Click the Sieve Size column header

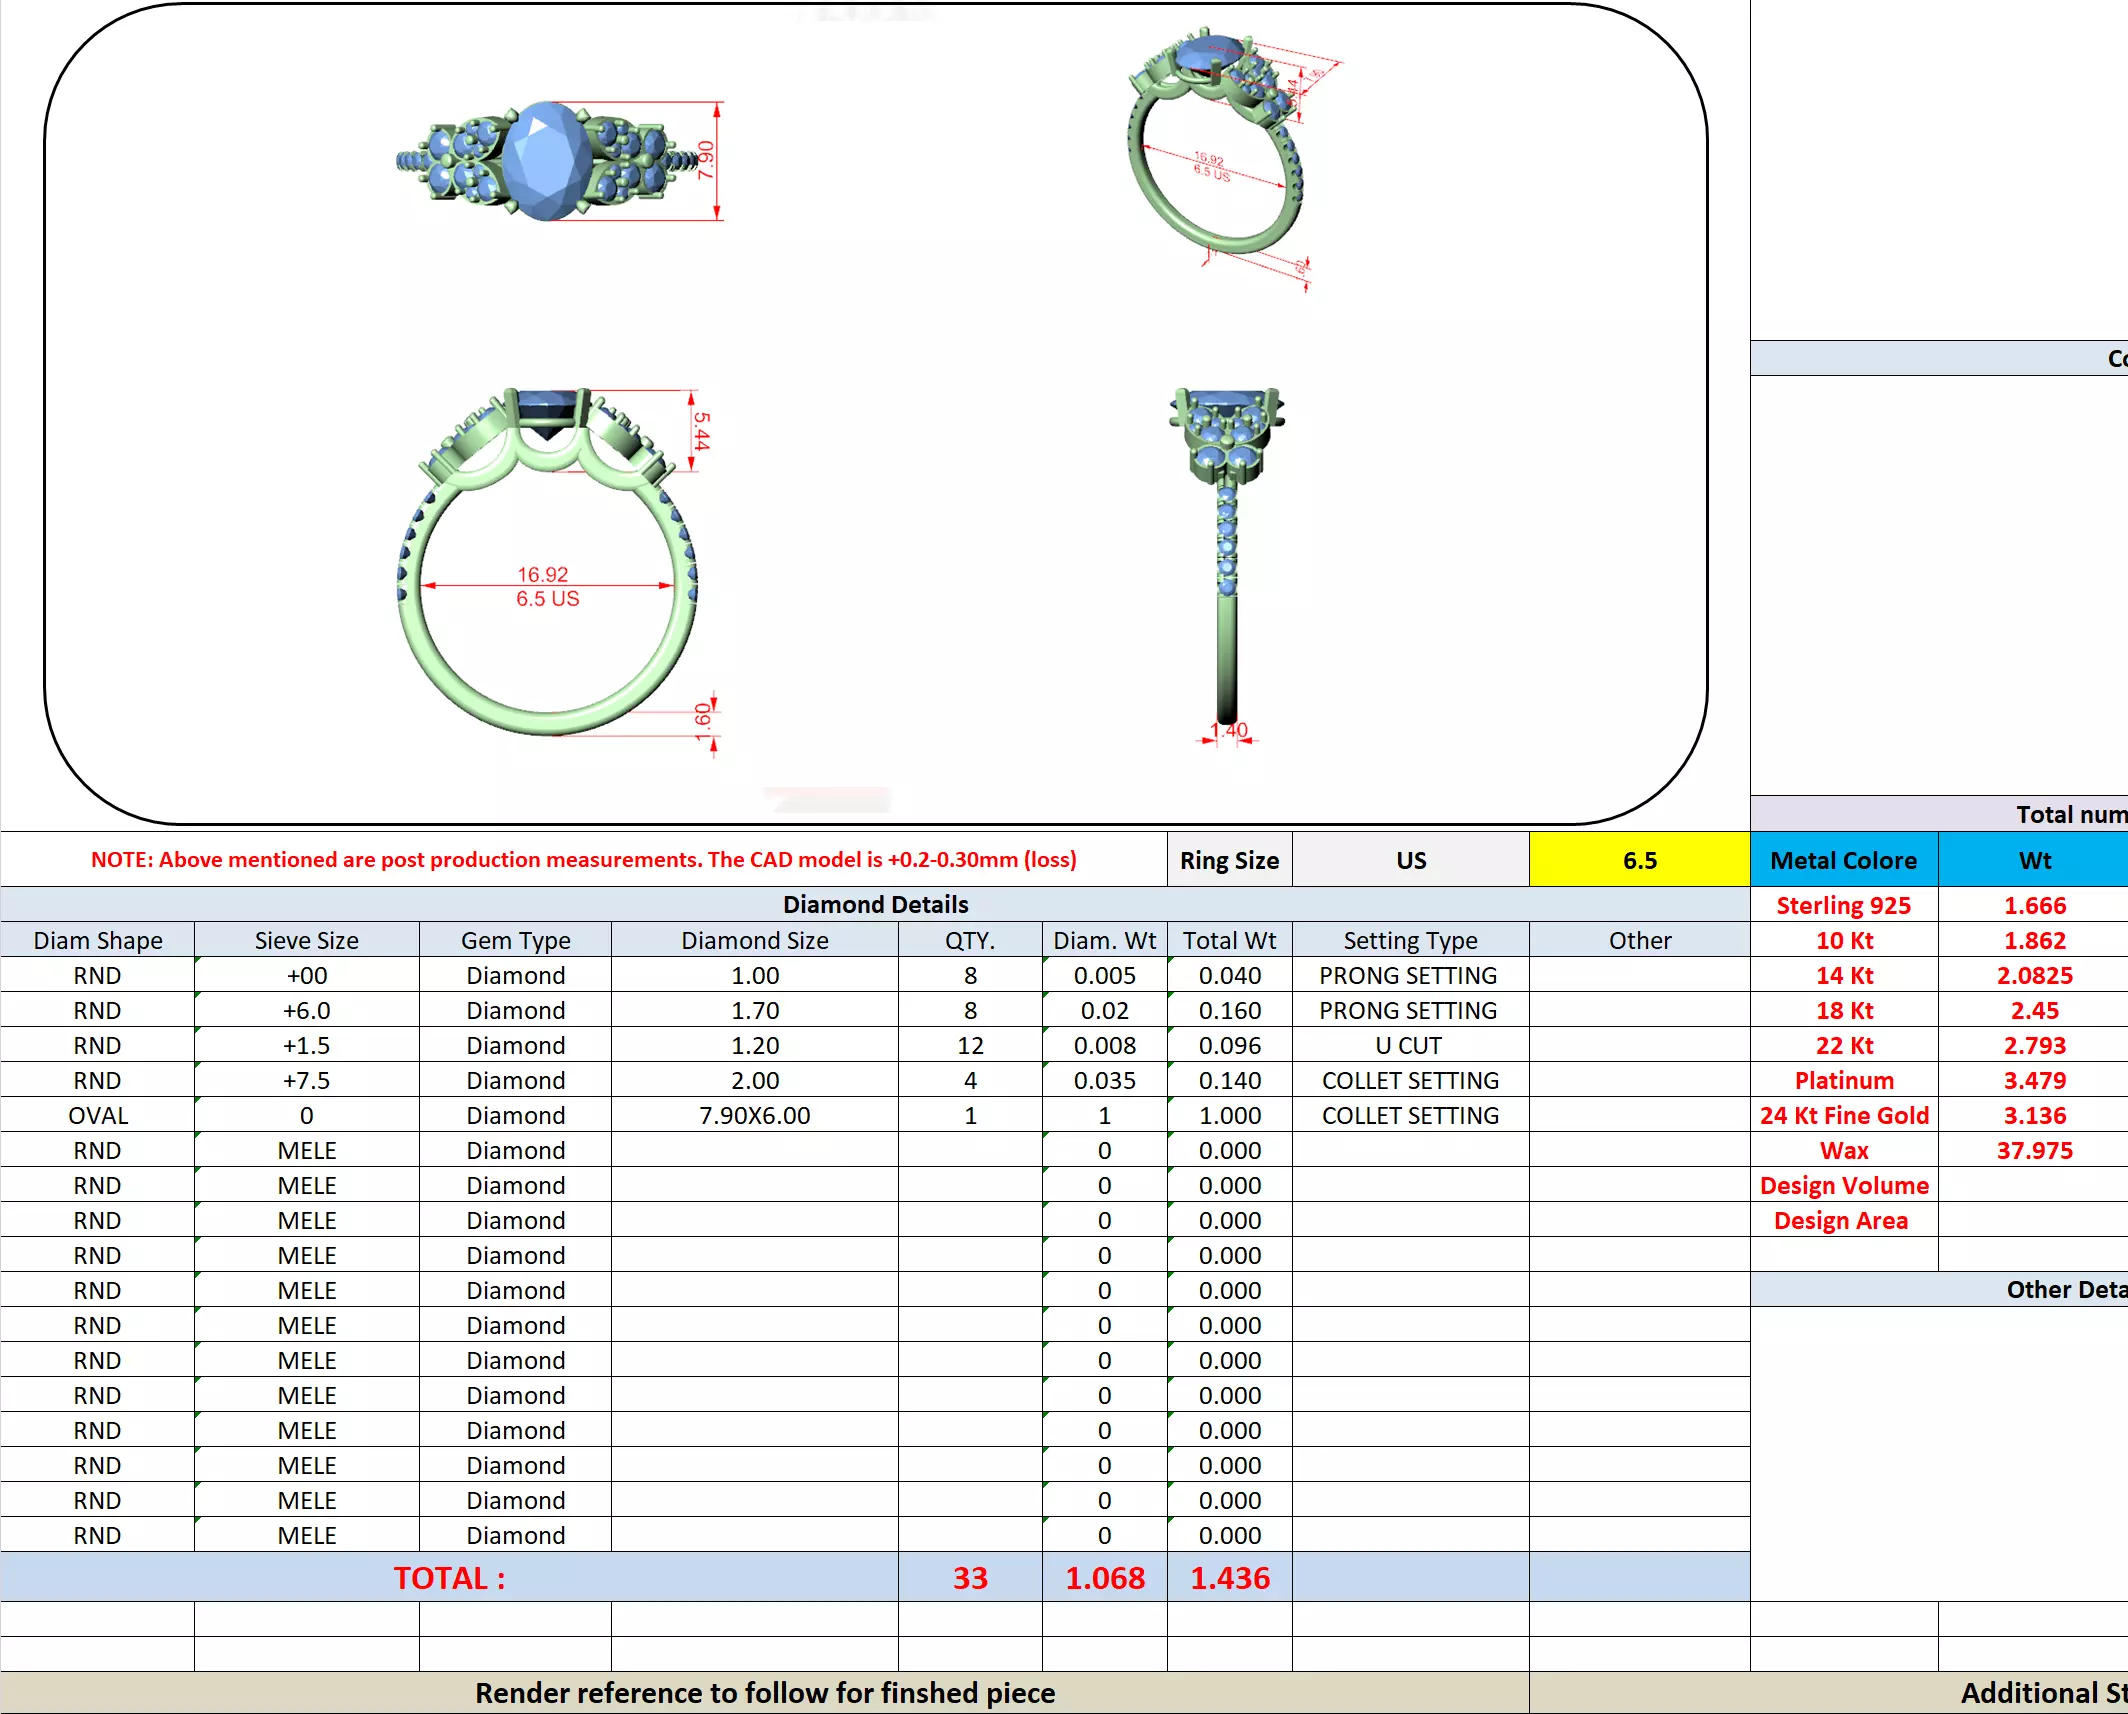306,940
